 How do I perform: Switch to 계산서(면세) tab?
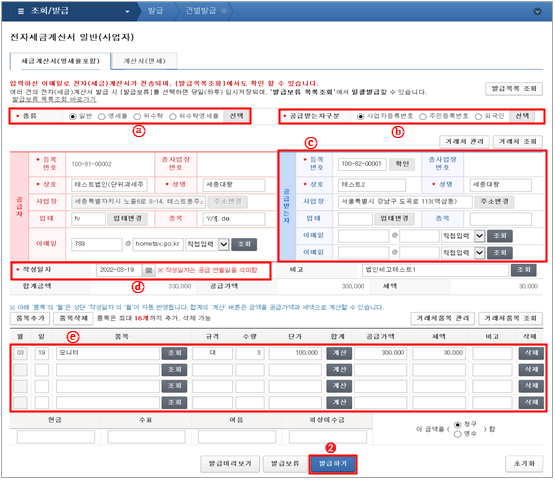pos(144,61)
